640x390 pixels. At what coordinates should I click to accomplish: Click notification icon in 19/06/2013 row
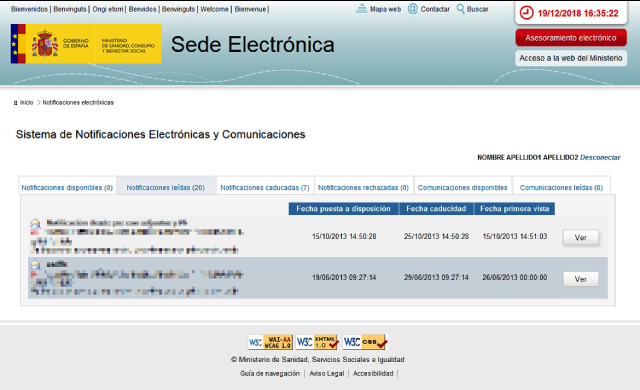click(36, 265)
